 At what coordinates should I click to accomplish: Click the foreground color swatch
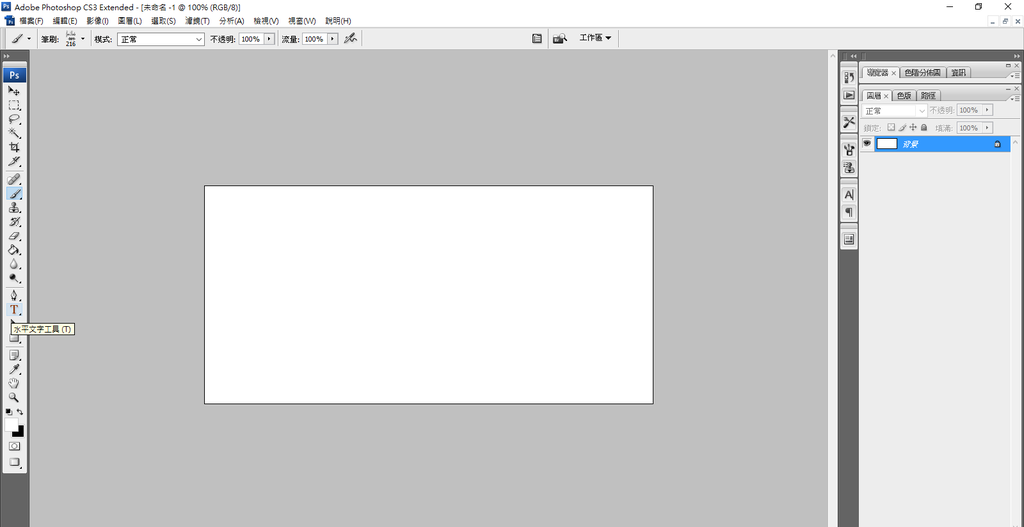pyautogui.click(x=11, y=424)
